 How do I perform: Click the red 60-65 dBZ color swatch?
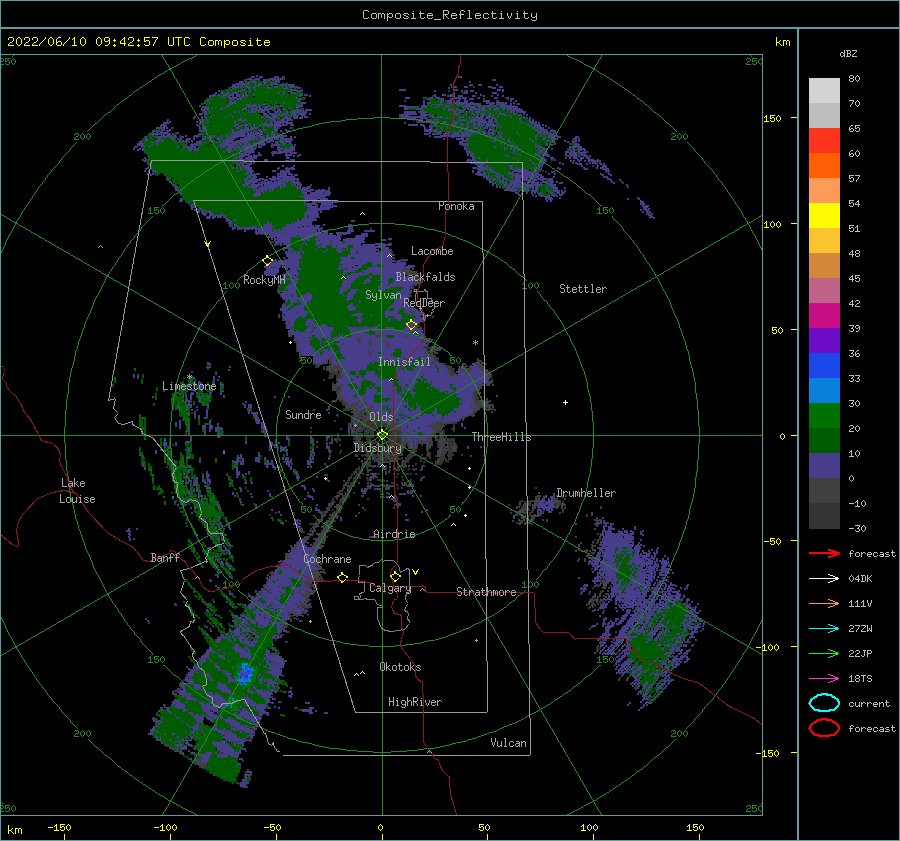coord(824,141)
